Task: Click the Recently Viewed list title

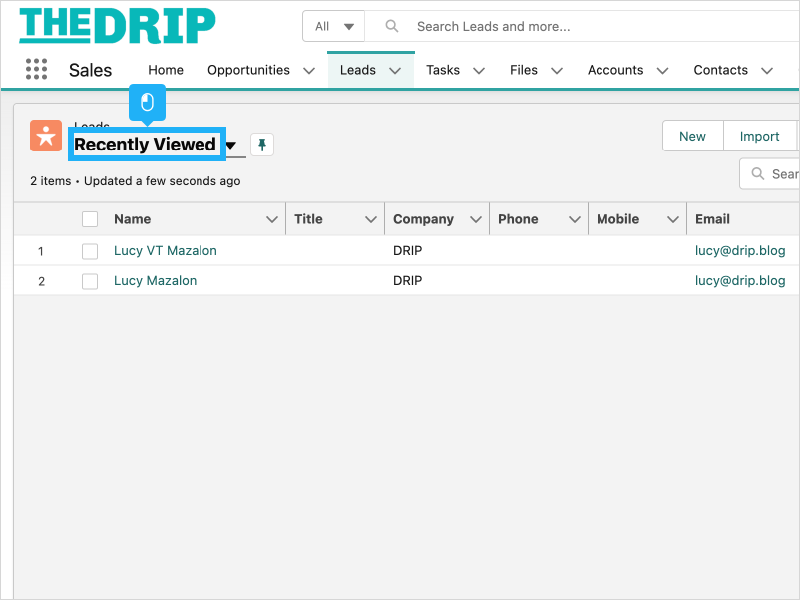Action: (x=145, y=144)
